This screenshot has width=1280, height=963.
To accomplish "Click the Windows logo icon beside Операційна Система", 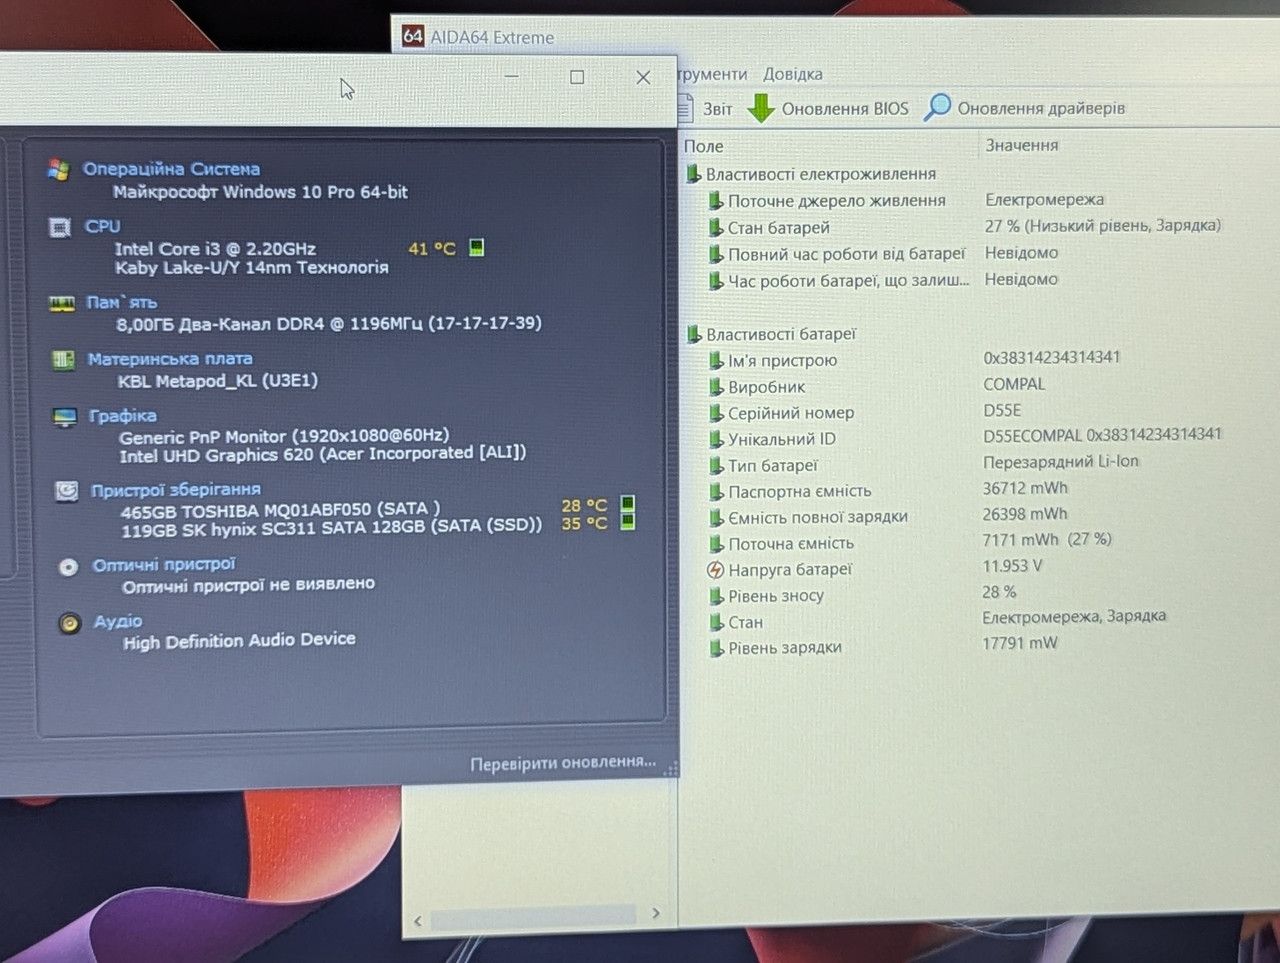I will pos(59,170).
